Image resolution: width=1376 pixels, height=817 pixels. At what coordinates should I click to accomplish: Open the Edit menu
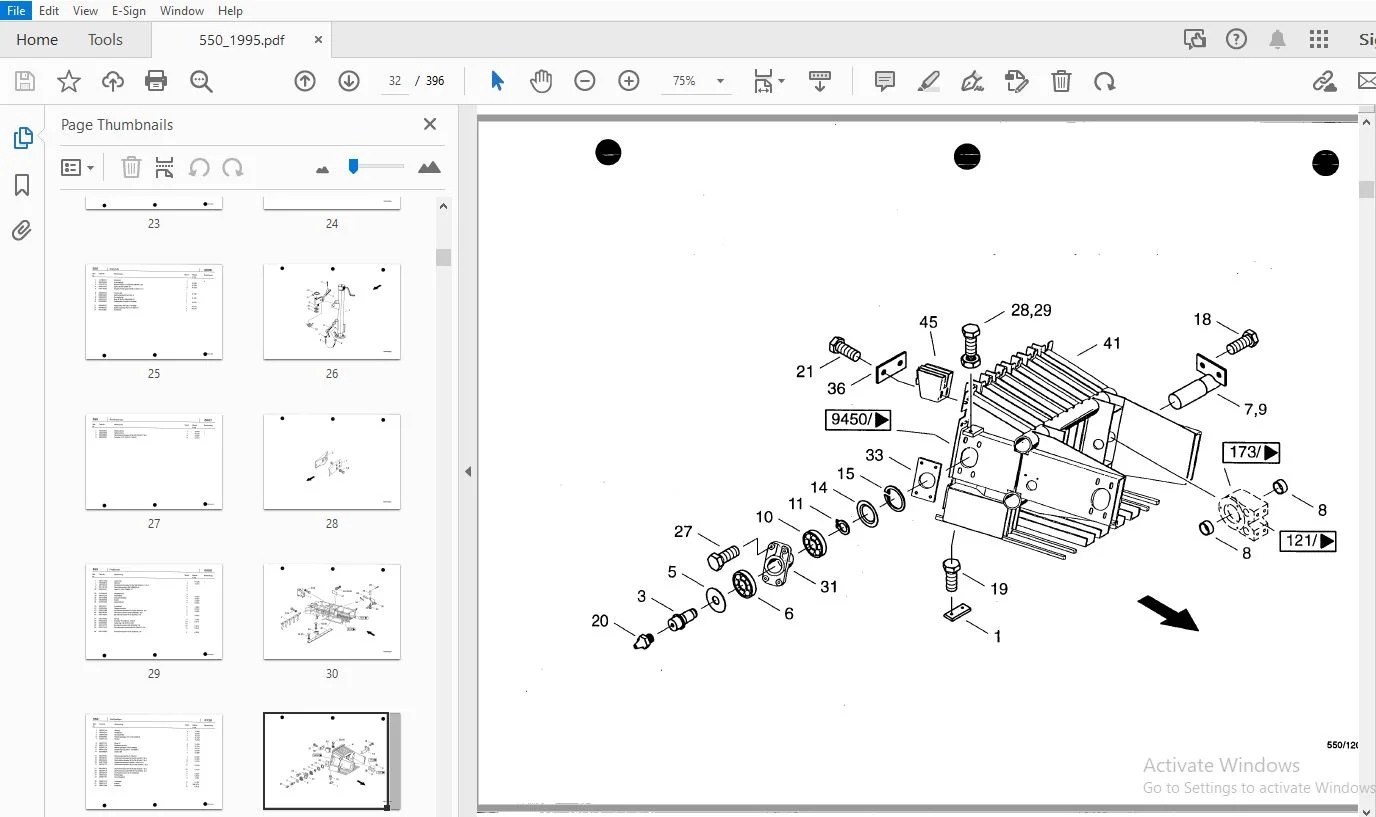(x=49, y=10)
